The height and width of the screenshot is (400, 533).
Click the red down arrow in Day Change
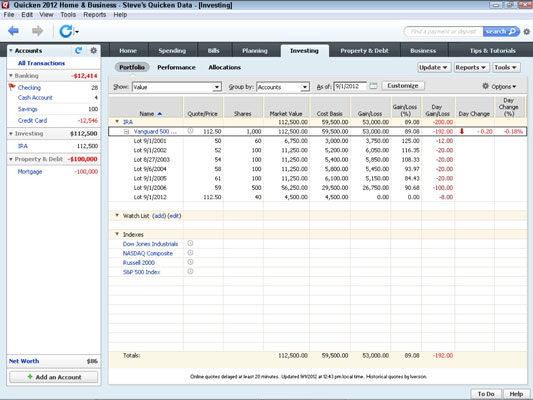[462, 131]
